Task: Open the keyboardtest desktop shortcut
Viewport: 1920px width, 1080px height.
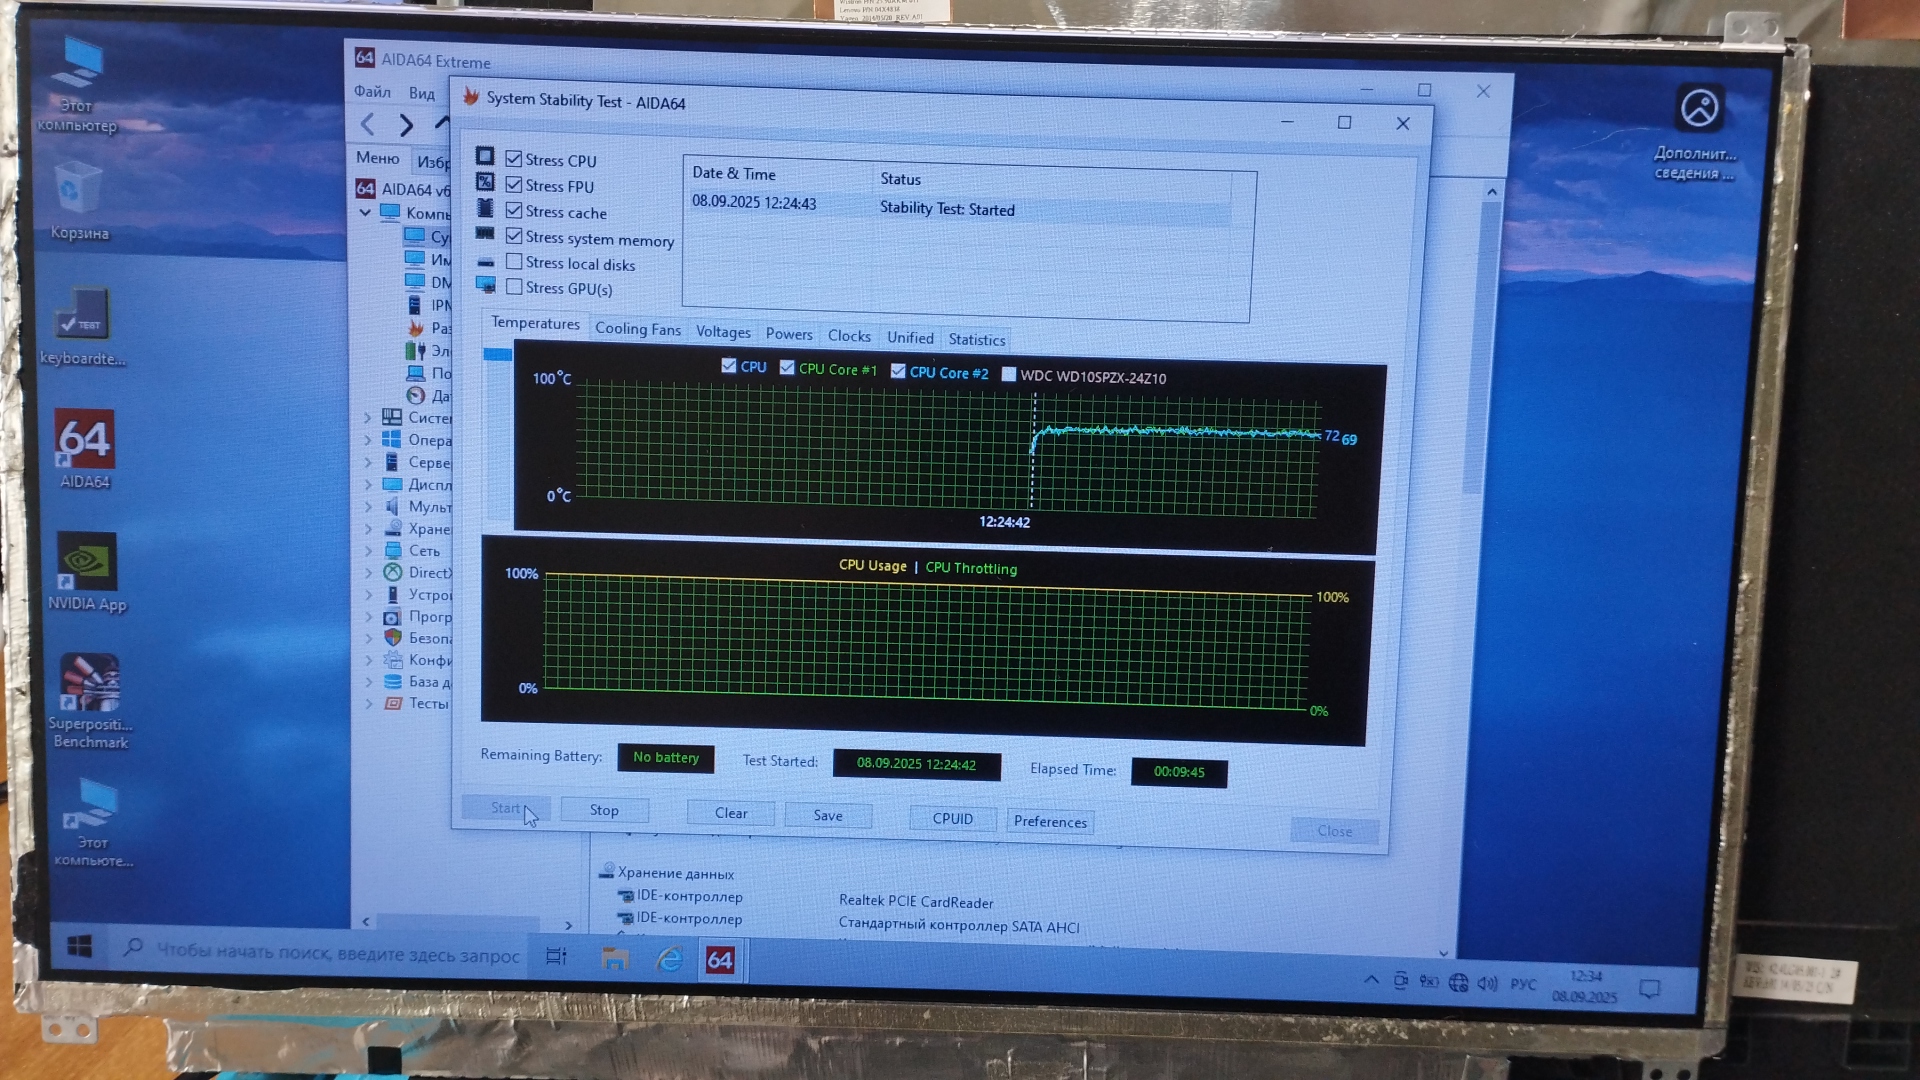Action: click(83, 314)
